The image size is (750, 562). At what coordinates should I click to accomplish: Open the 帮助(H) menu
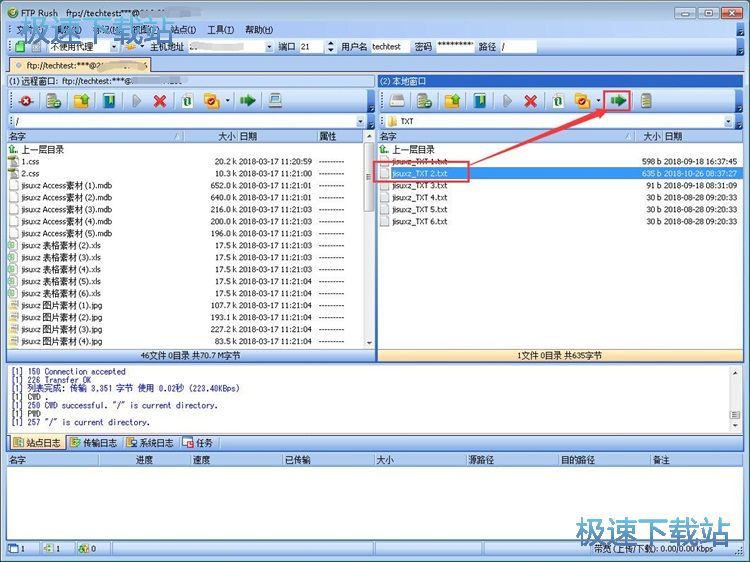259,30
